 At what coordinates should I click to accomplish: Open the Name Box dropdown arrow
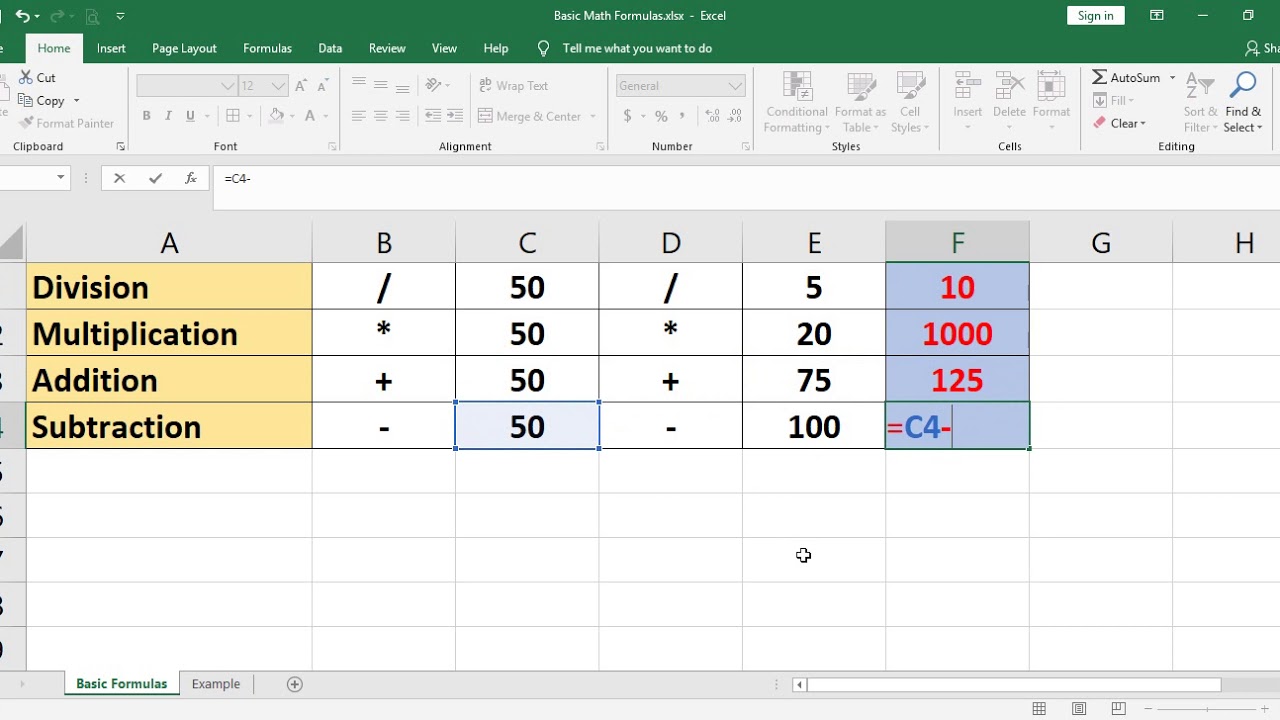(61, 178)
